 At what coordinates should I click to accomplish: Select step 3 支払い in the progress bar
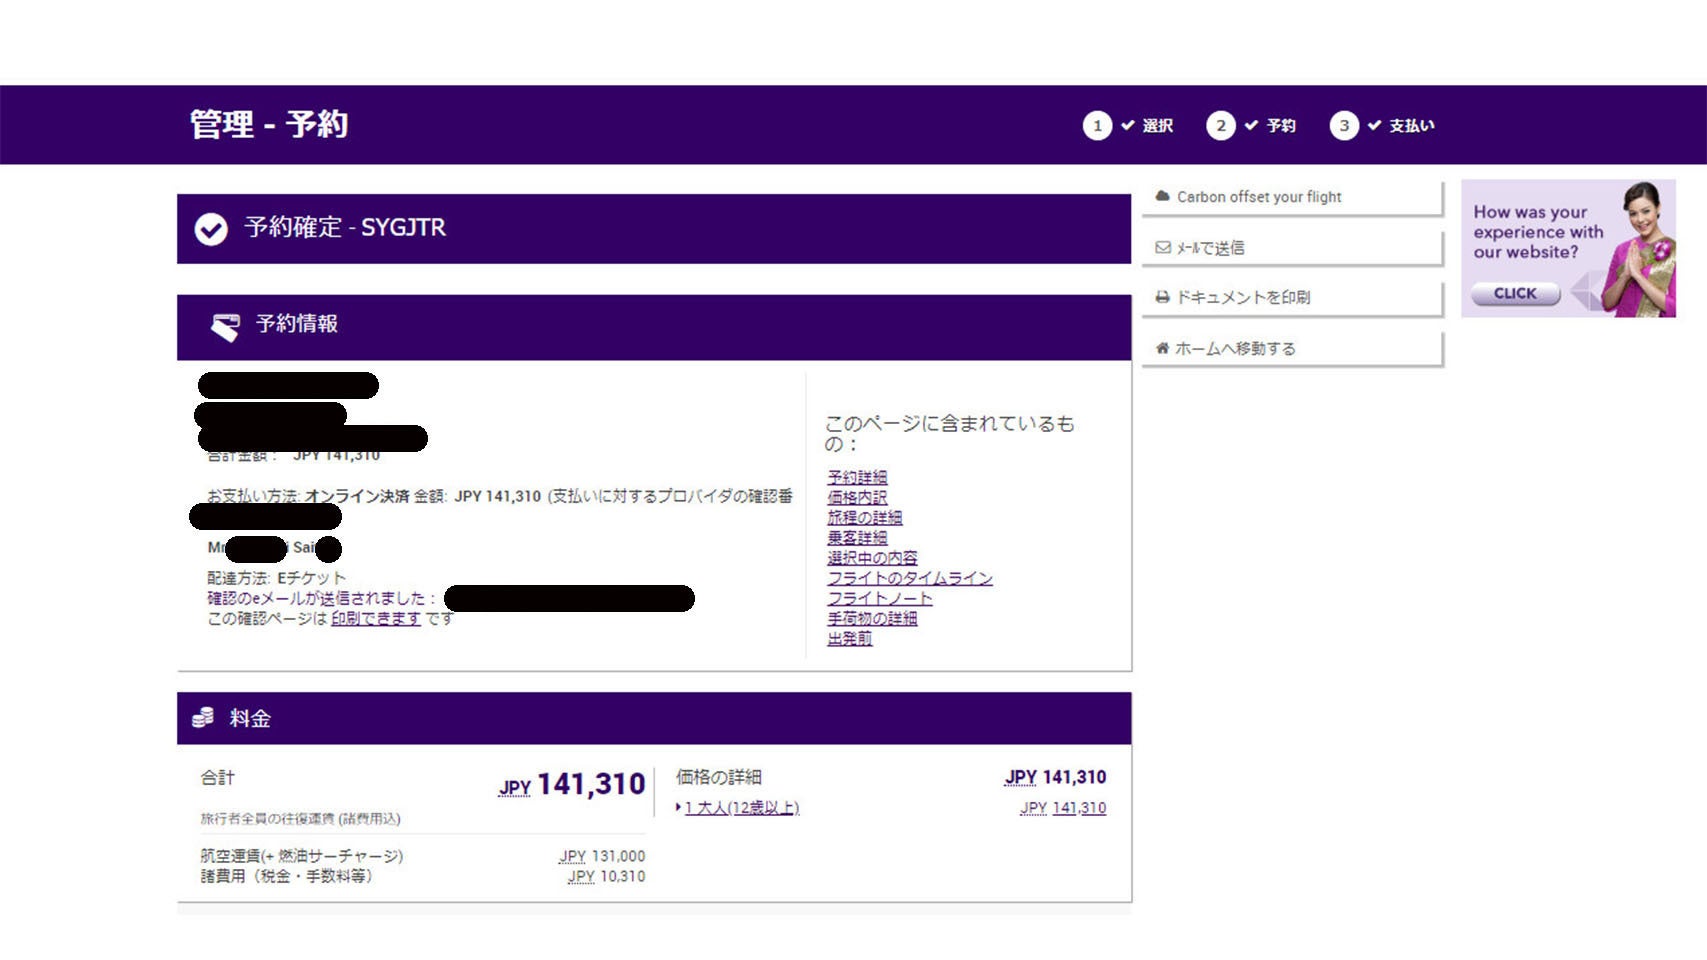coord(1411,126)
